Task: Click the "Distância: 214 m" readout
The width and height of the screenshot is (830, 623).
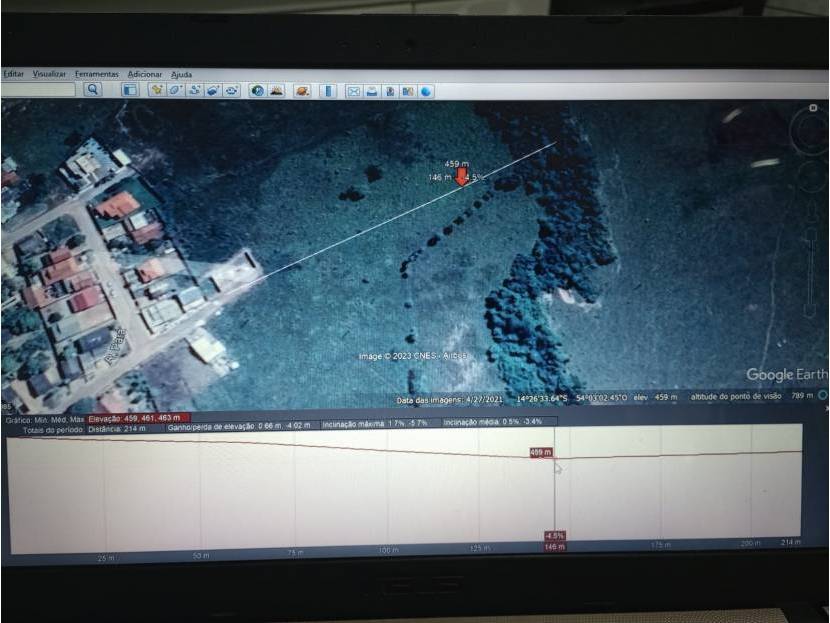Action: [117, 428]
